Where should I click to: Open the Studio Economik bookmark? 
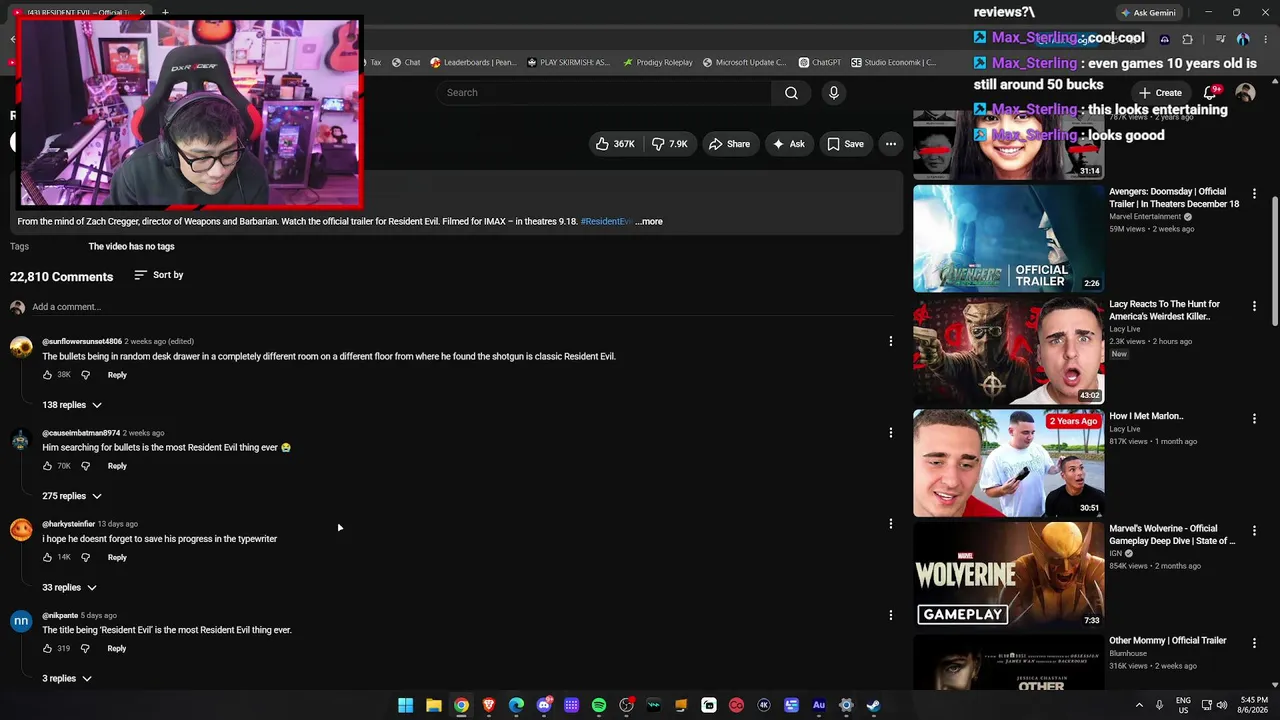[x=893, y=62]
